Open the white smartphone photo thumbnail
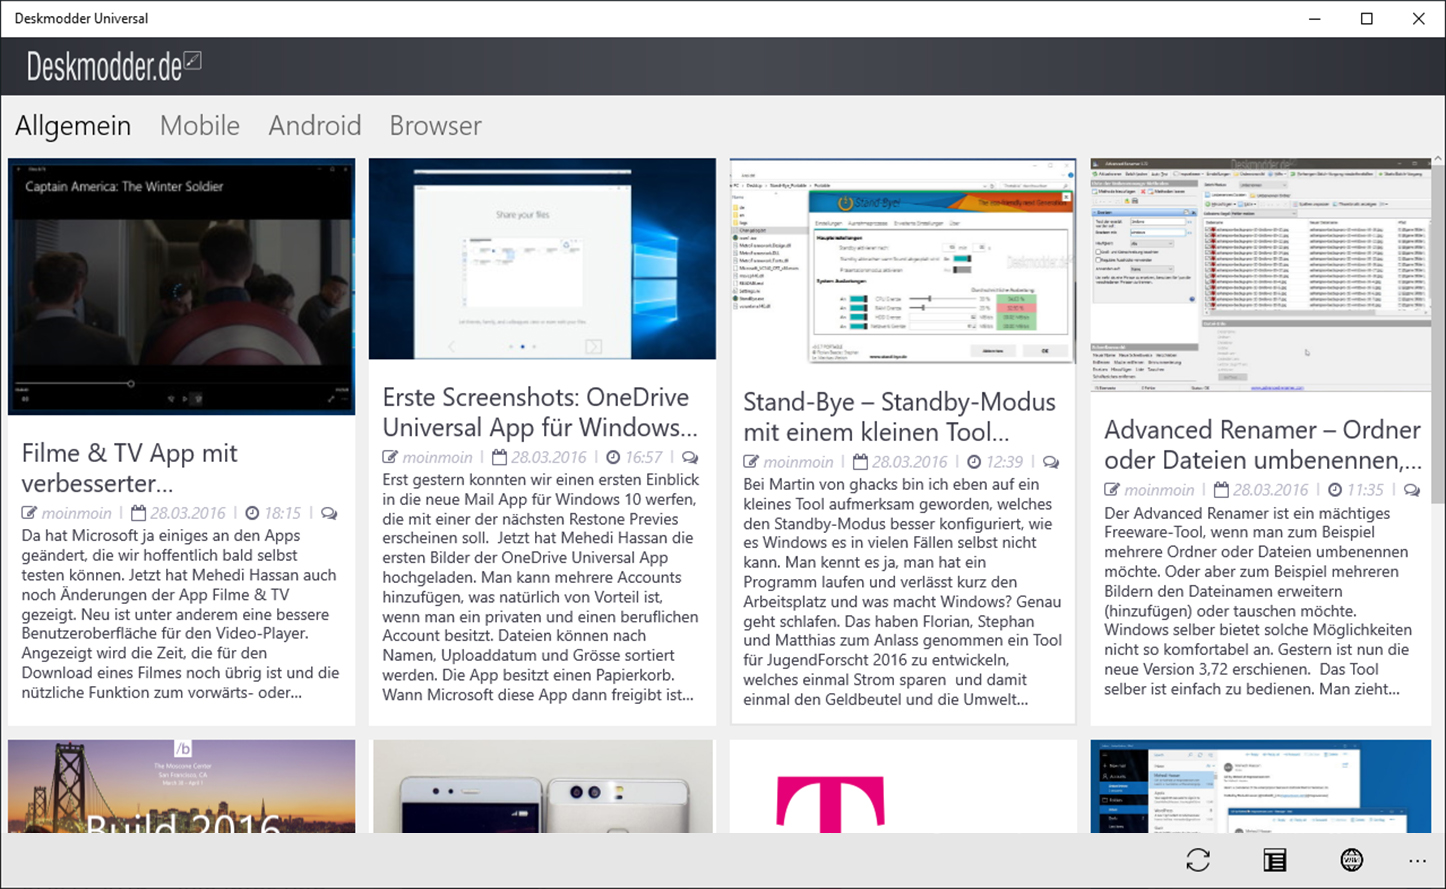Viewport: 1446px width, 889px height. coord(542,786)
